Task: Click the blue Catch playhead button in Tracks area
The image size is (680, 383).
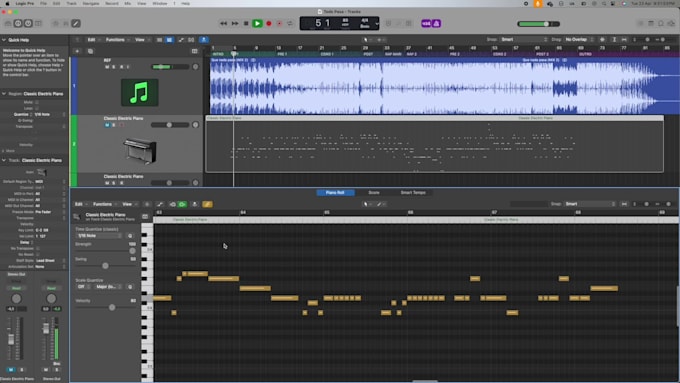Action: point(203,39)
